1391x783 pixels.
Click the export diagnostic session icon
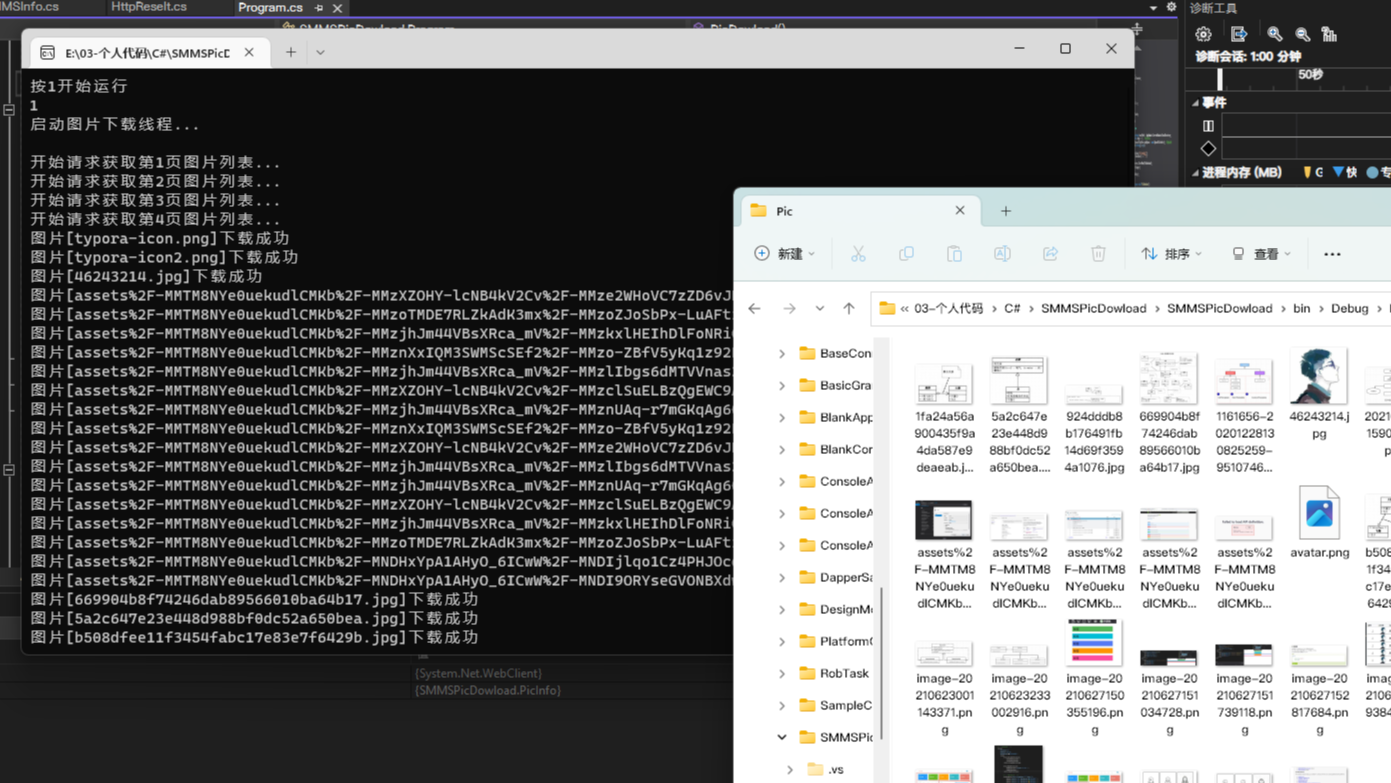point(1239,34)
